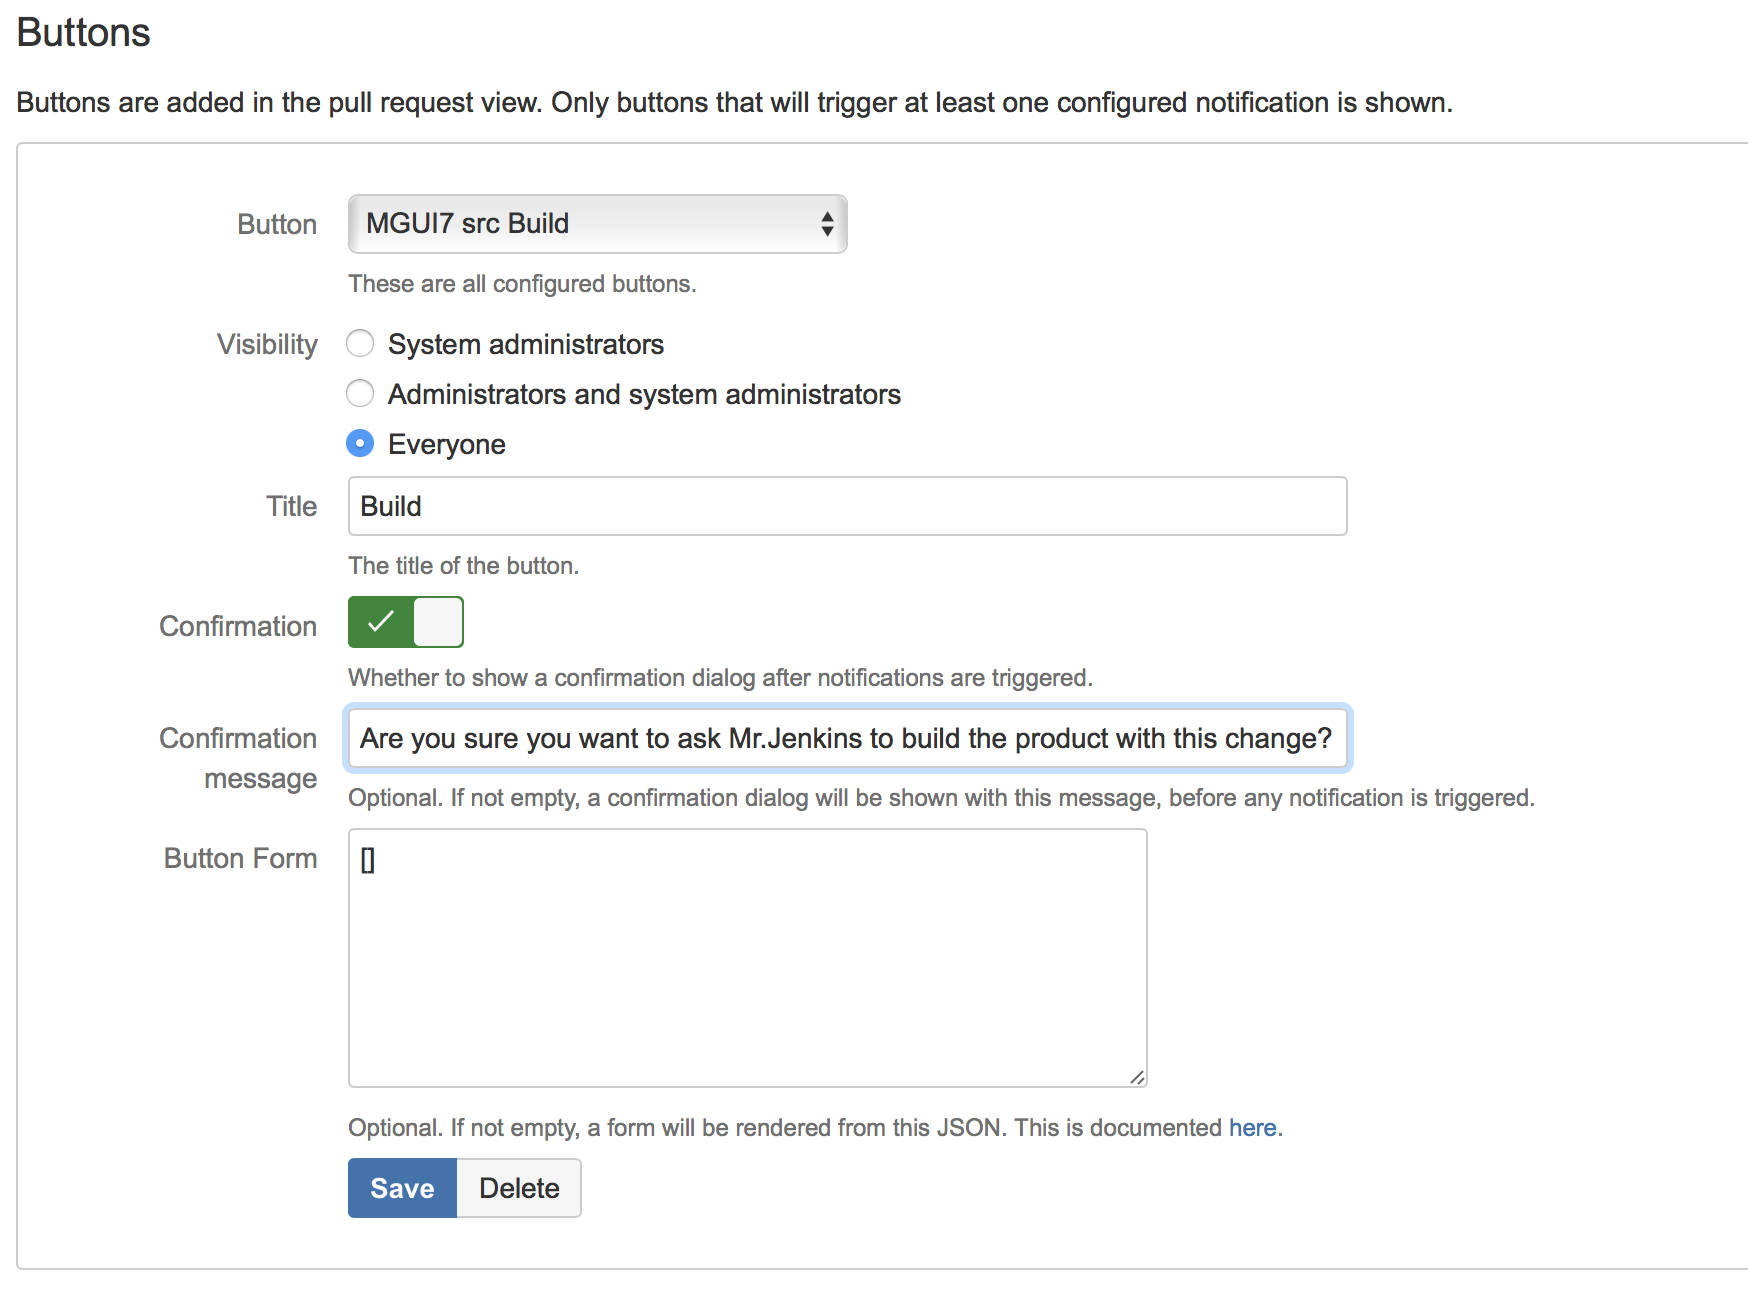Viewport: 1748px width, 1294px height.
Task: Focus the Confirmation message text field
Action: [x=847, y=738]
